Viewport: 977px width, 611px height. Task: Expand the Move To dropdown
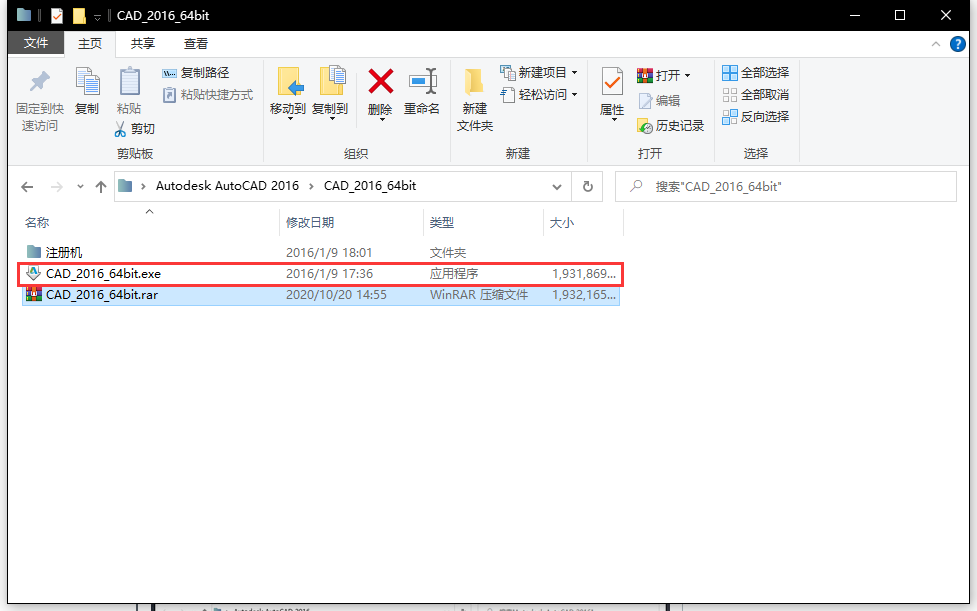[x=289, y=118]
